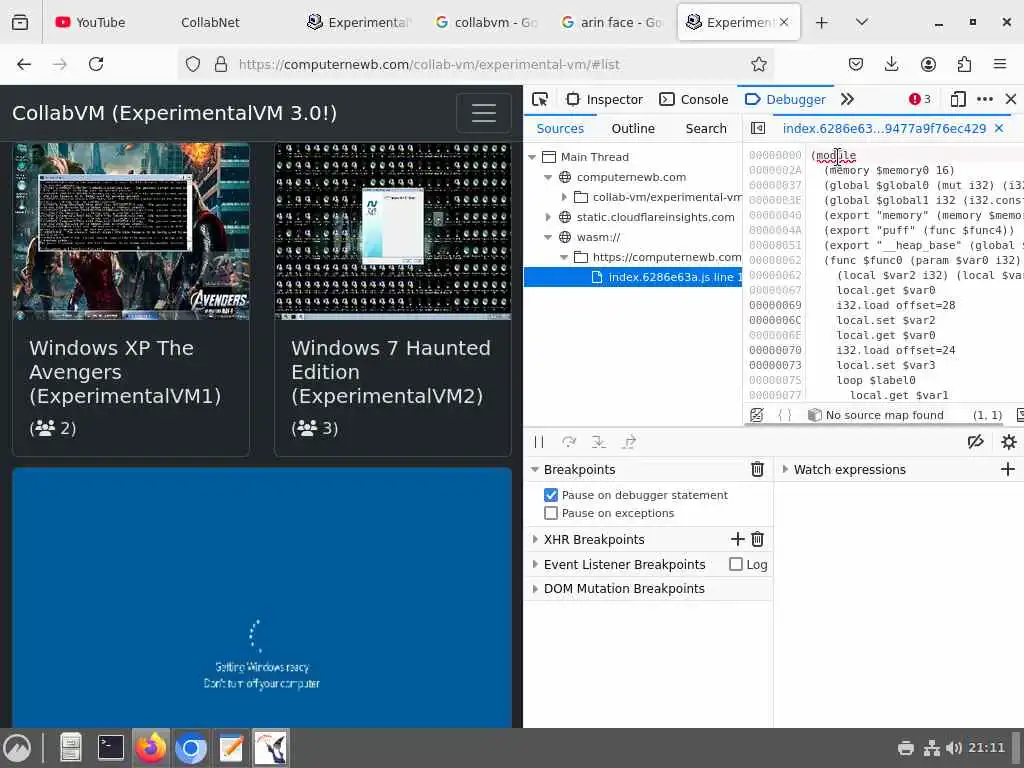Expand static.cloudflareinsights.com node
Image resolution: width=1024 pixels, height=768 pixels.
pos(548,217)
